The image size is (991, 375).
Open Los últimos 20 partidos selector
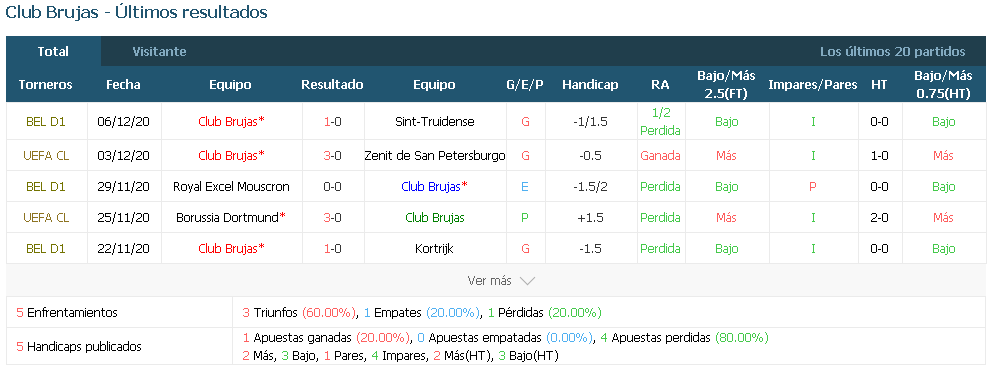pyautogui.click(x=892, y=51)
